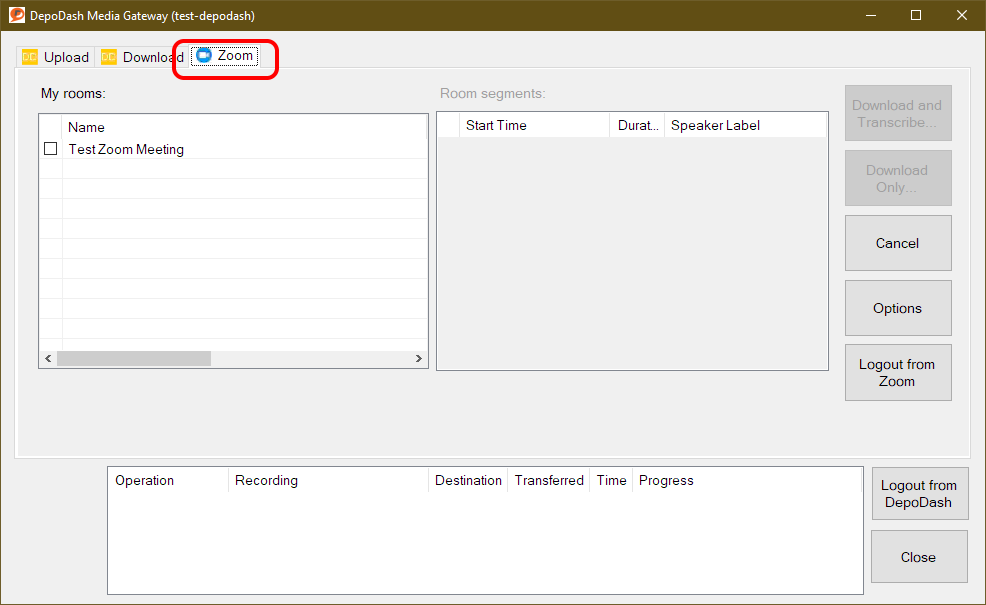
Task: Click the horizontal scrollbar thumb in My rooms
Action: click(134, 358)
